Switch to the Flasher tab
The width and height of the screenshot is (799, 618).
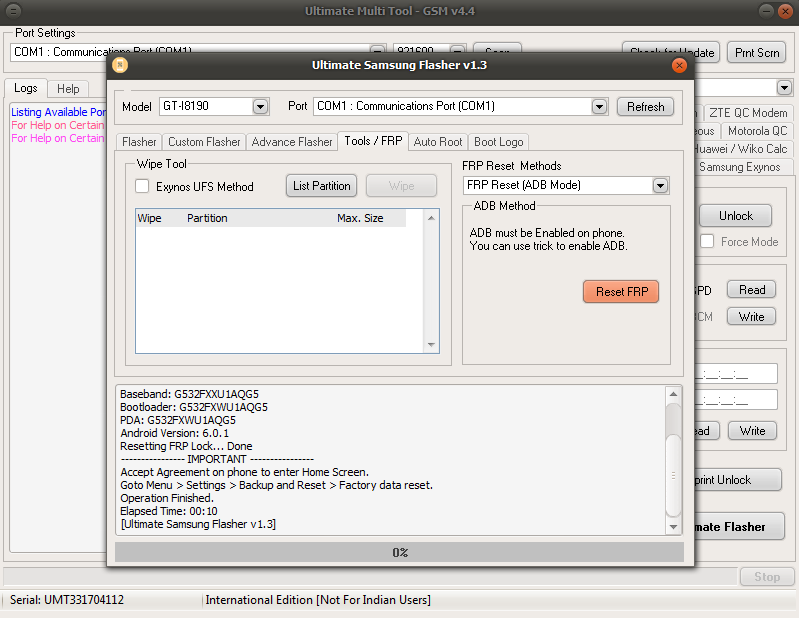[139, 142]
